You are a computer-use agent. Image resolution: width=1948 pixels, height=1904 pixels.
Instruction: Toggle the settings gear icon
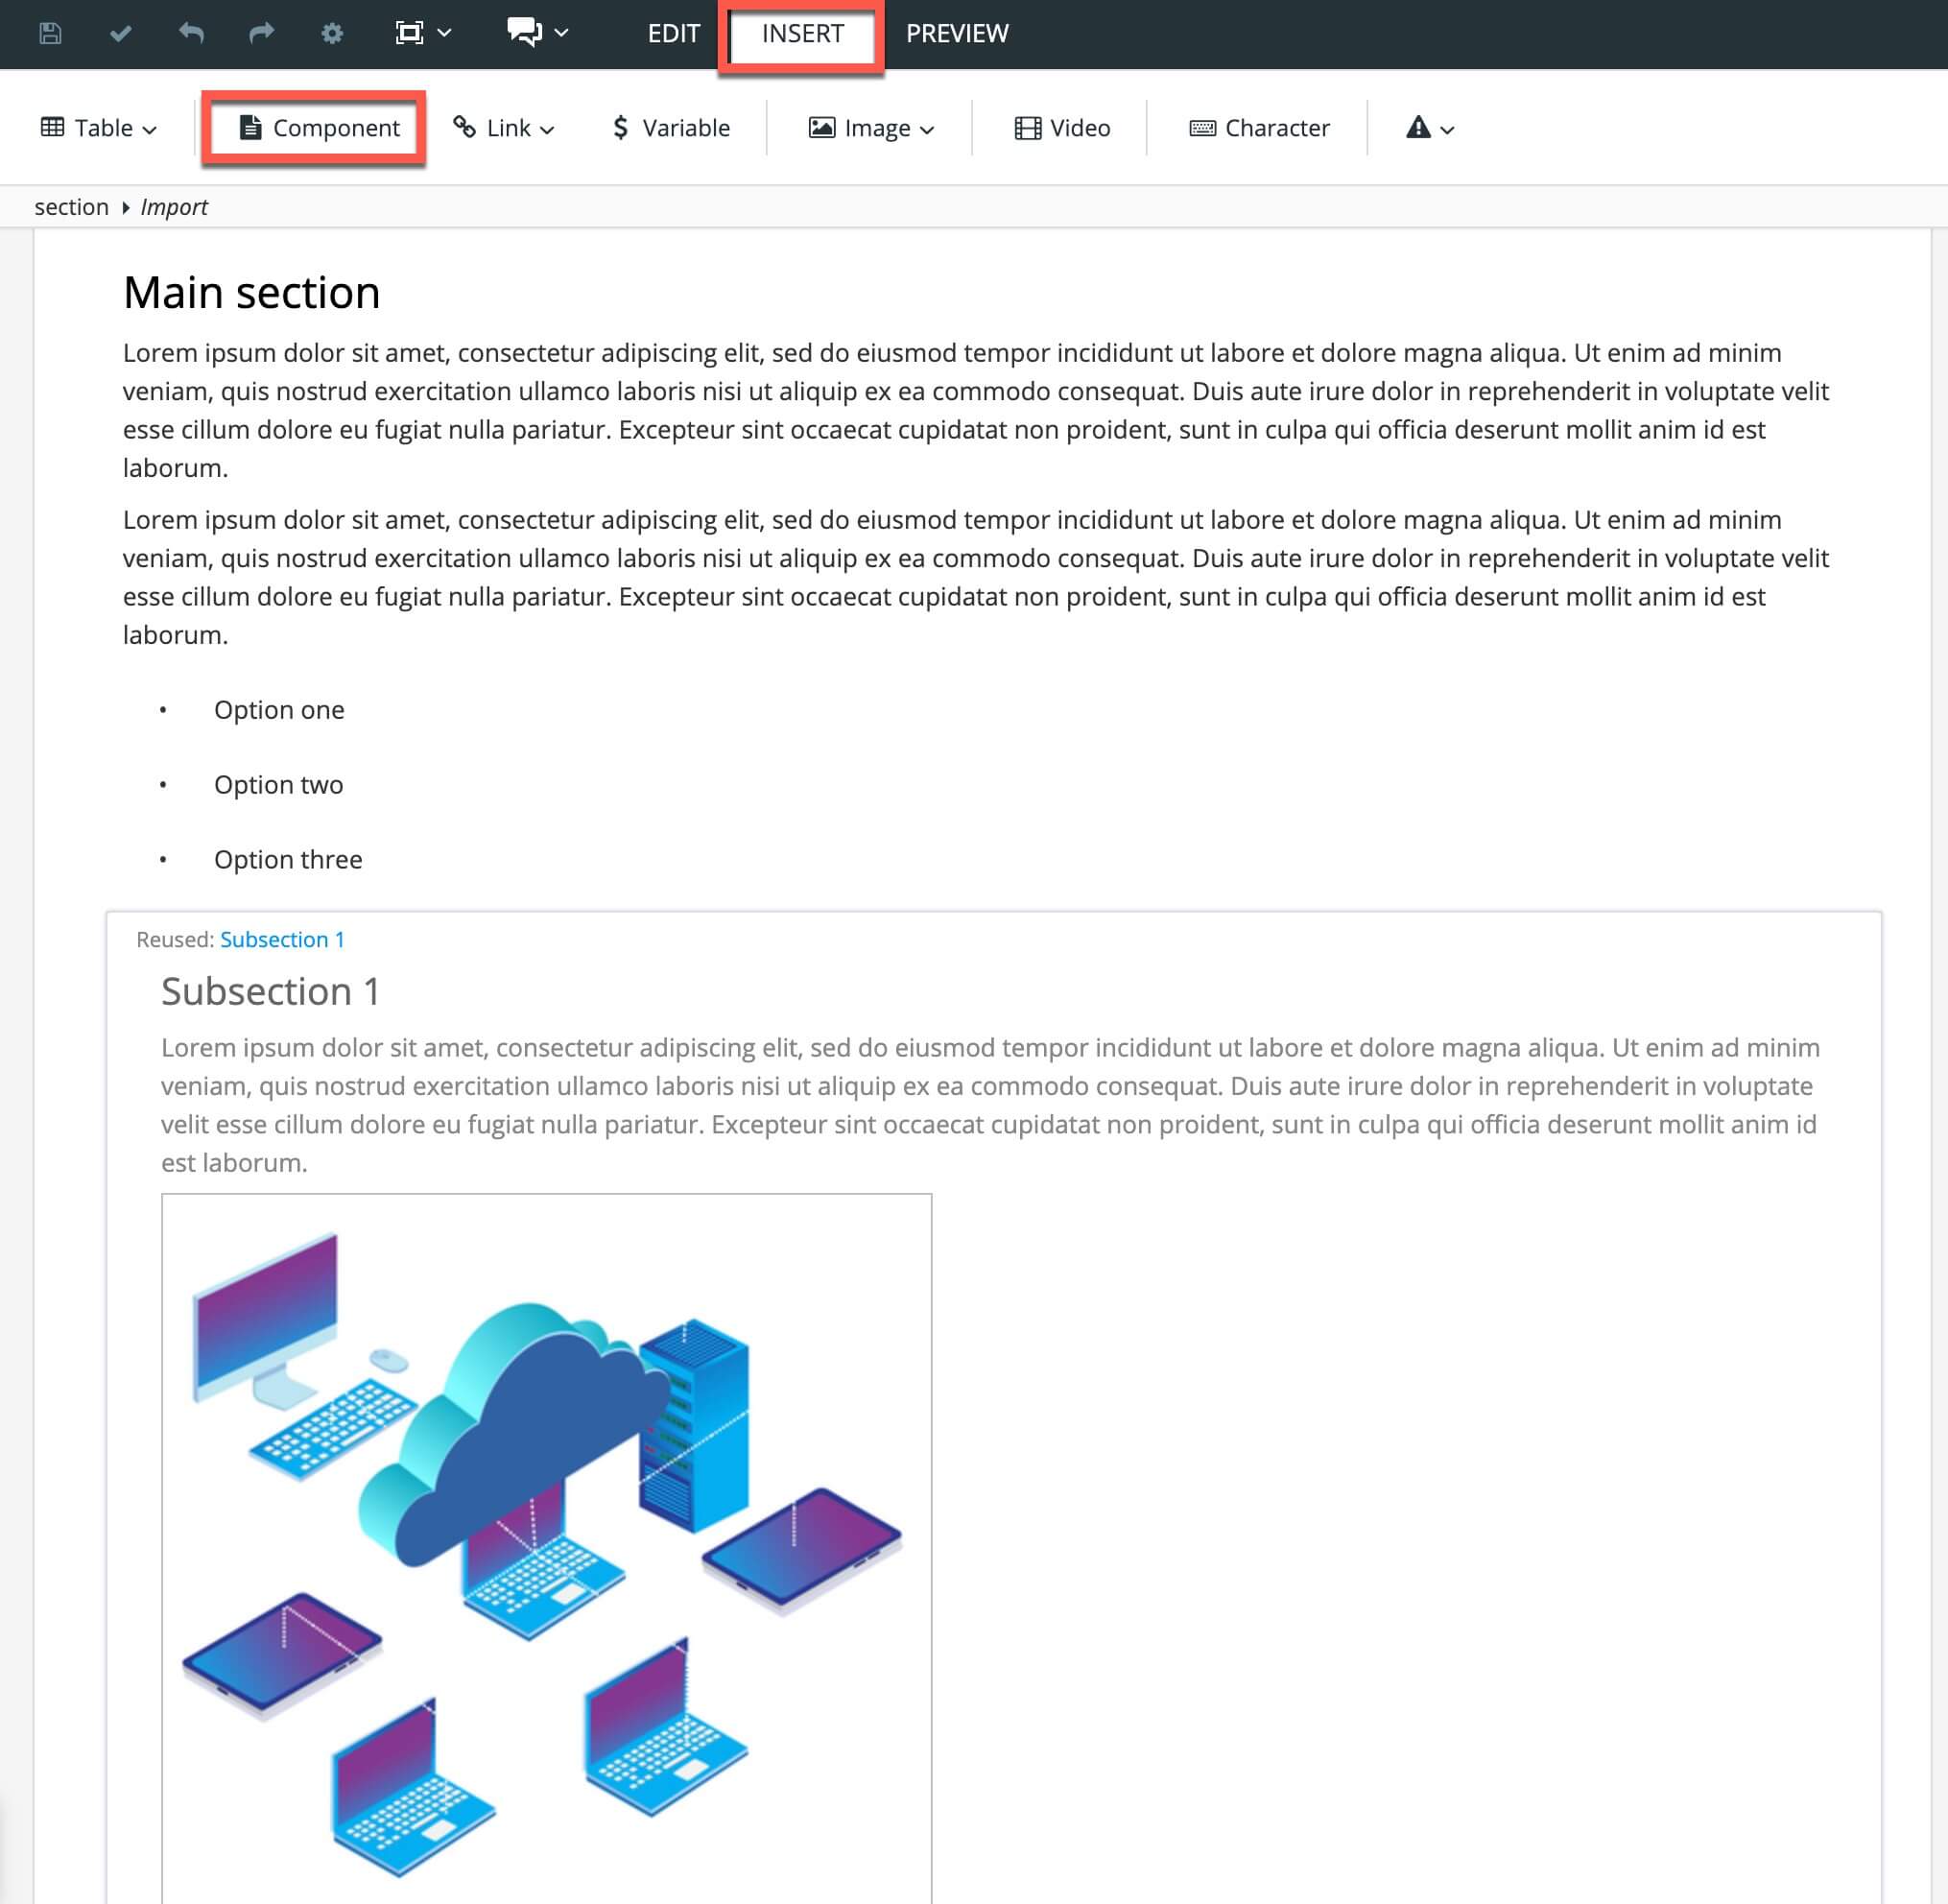331,34
